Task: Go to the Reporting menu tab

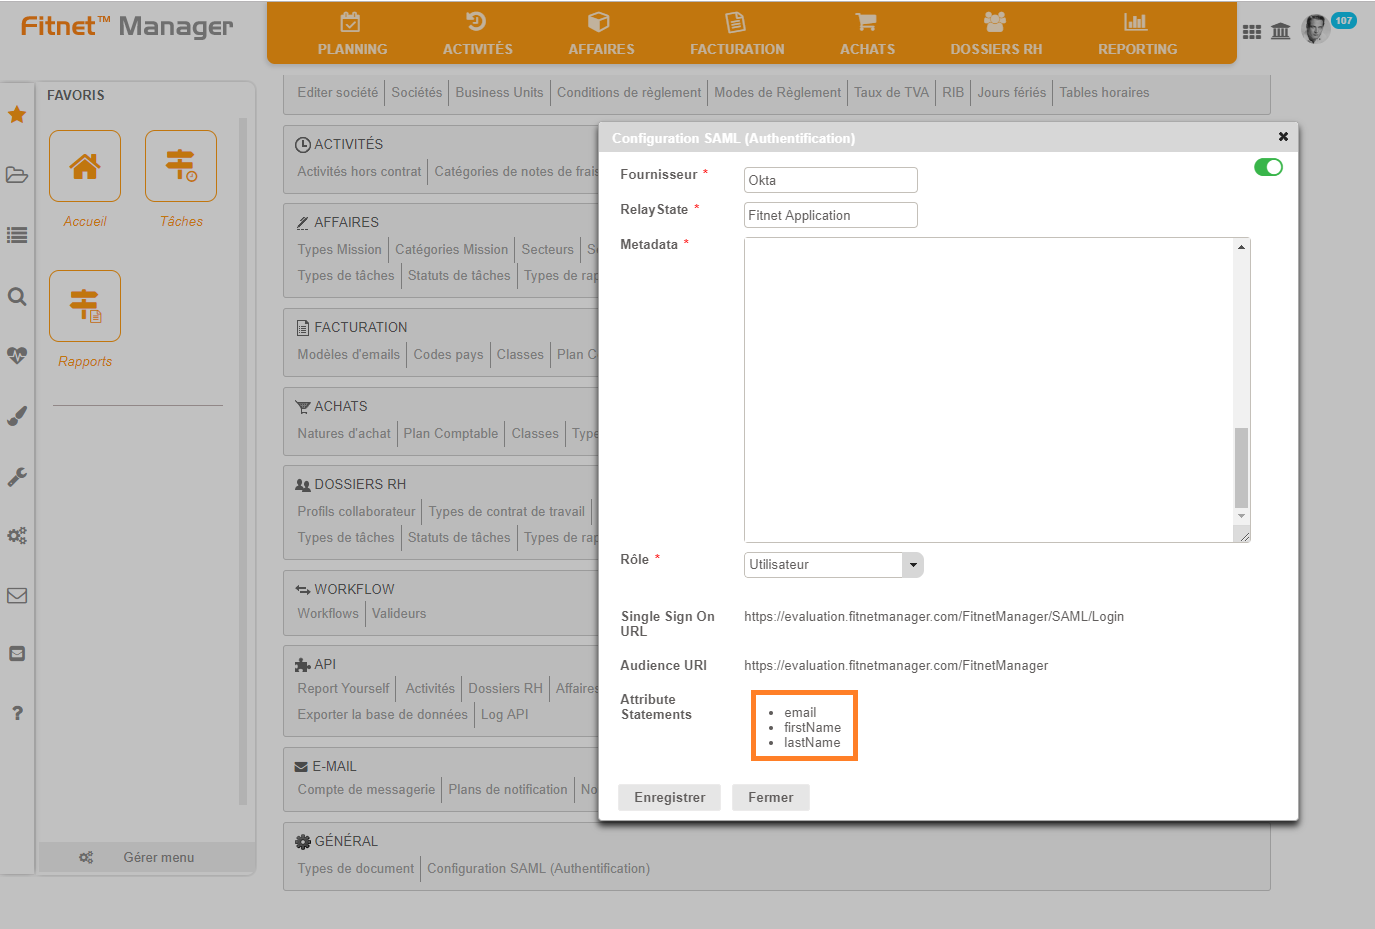Action: [x=1137, y=34]
